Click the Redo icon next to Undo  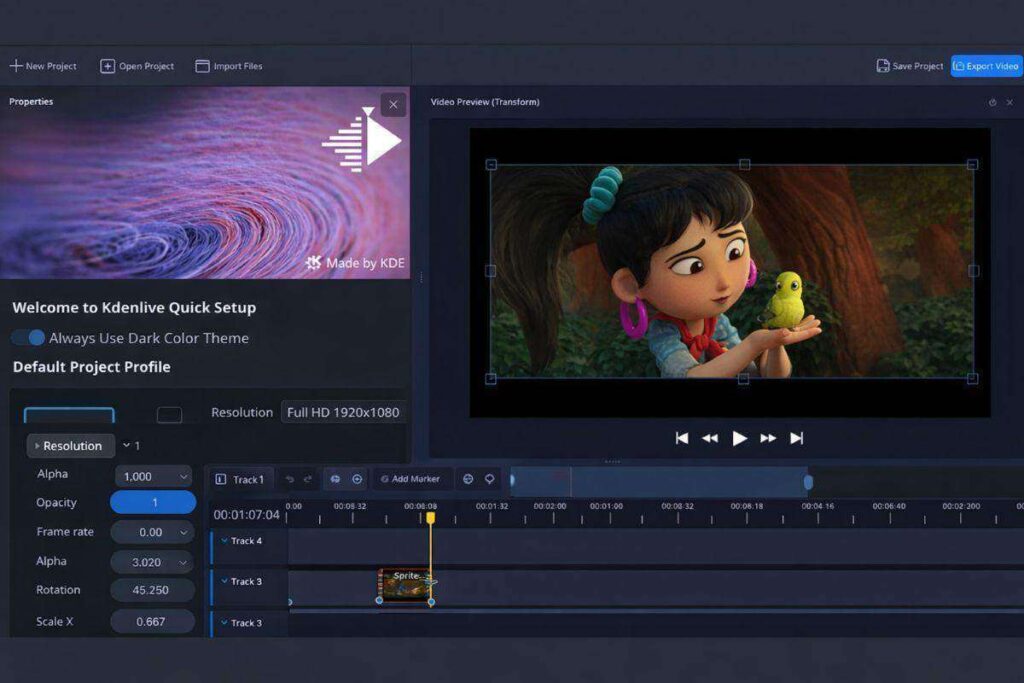click(x=308, y=479)
